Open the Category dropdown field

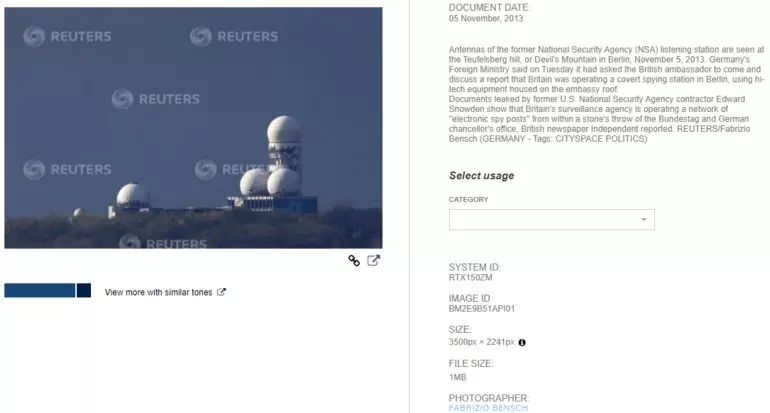tap(551, 220)
